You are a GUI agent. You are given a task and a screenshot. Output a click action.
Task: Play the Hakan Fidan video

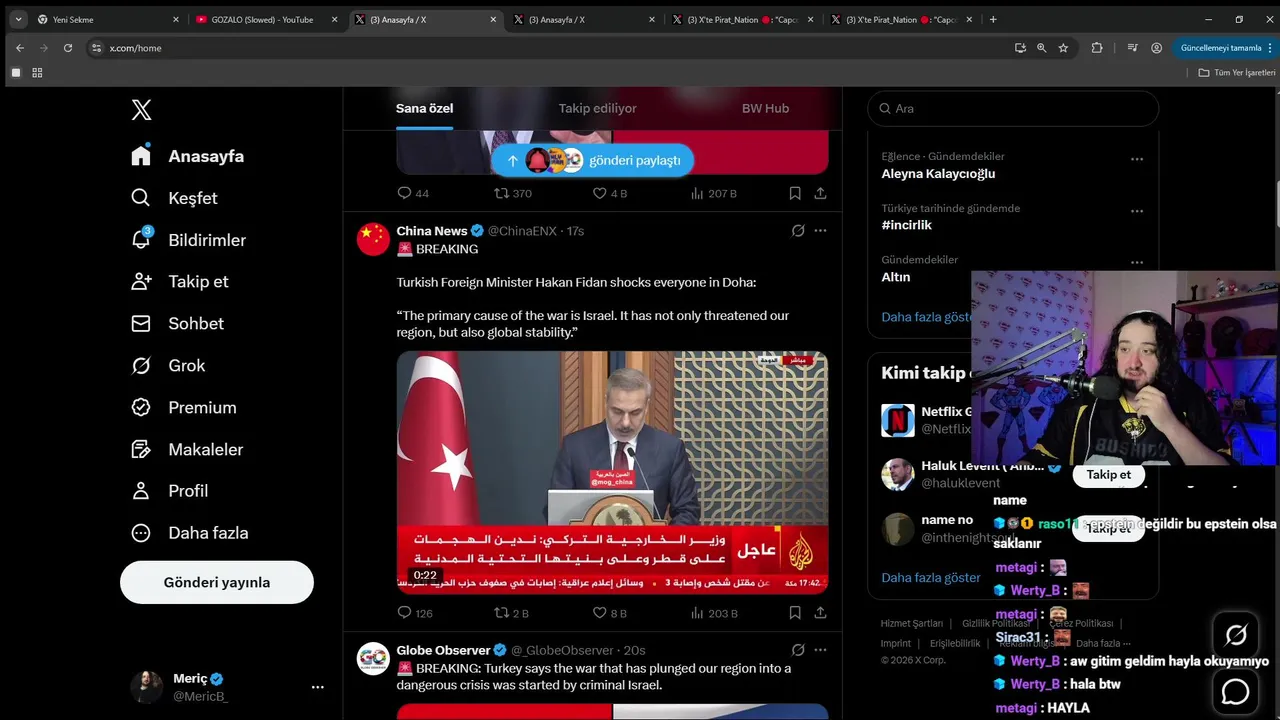(612, 472)
